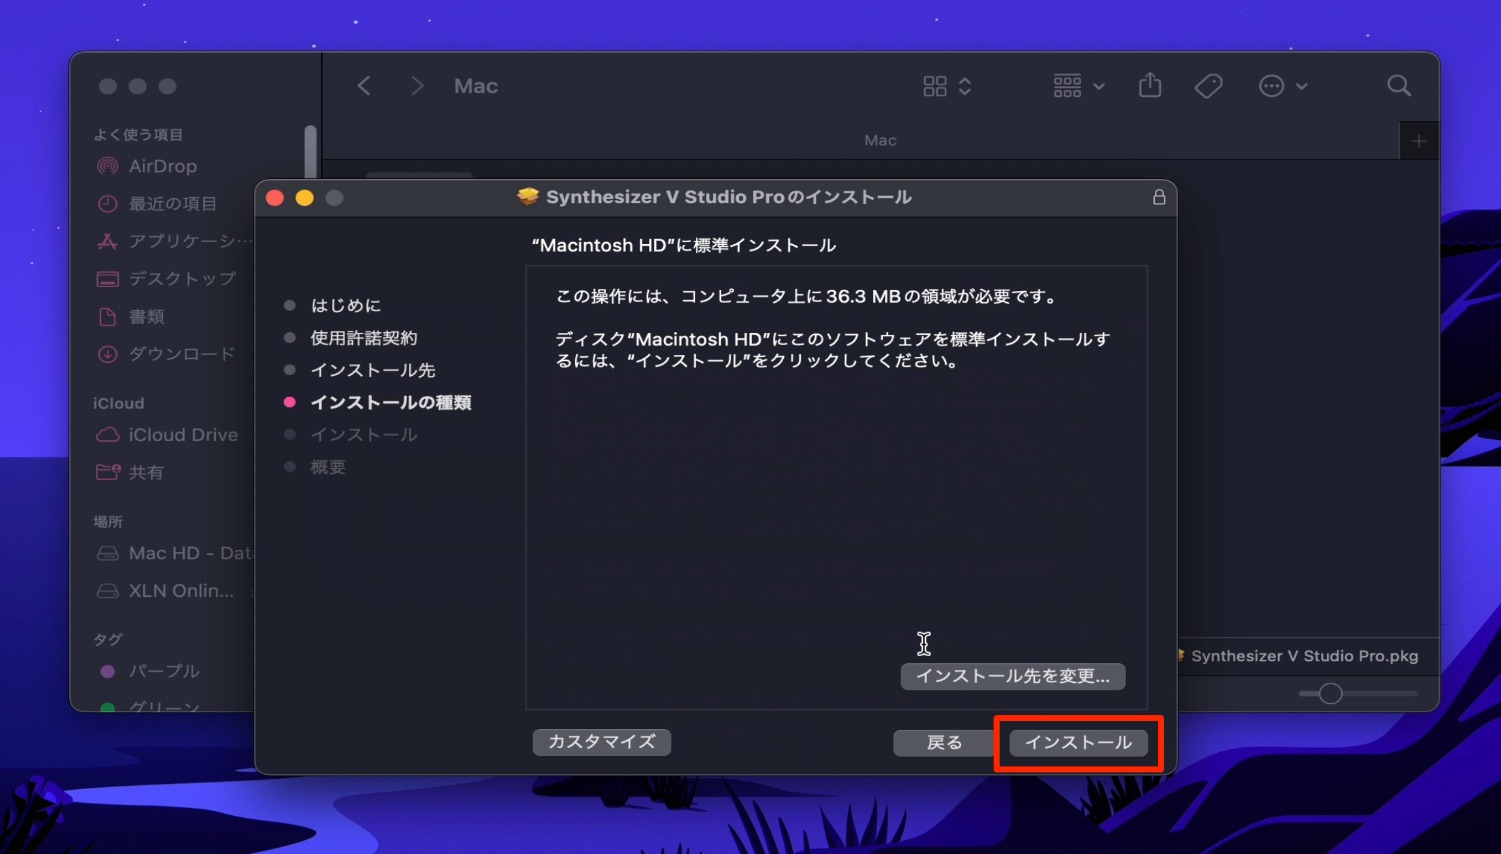This screenshot has width=1501, height=854.
Task: Add a new Finder tab
Action: click(1418, 141)
